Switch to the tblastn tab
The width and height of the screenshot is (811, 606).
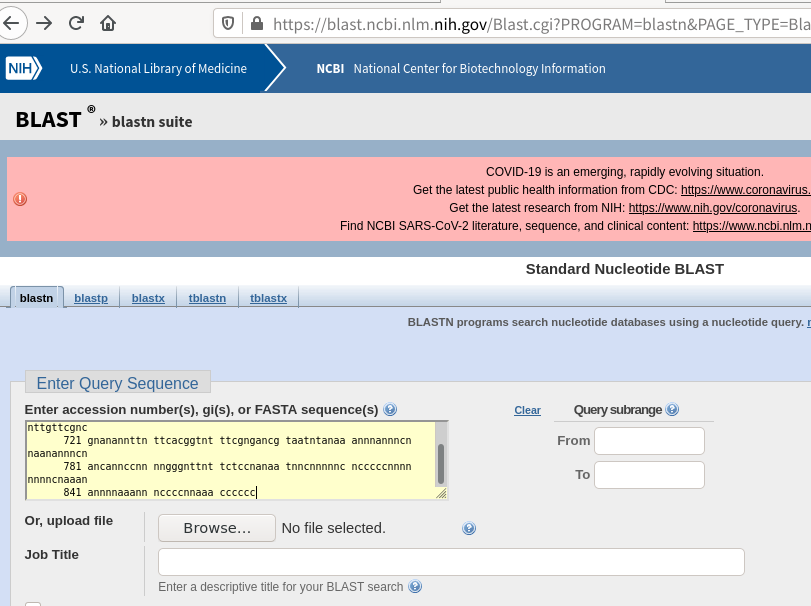click(207, 298)
